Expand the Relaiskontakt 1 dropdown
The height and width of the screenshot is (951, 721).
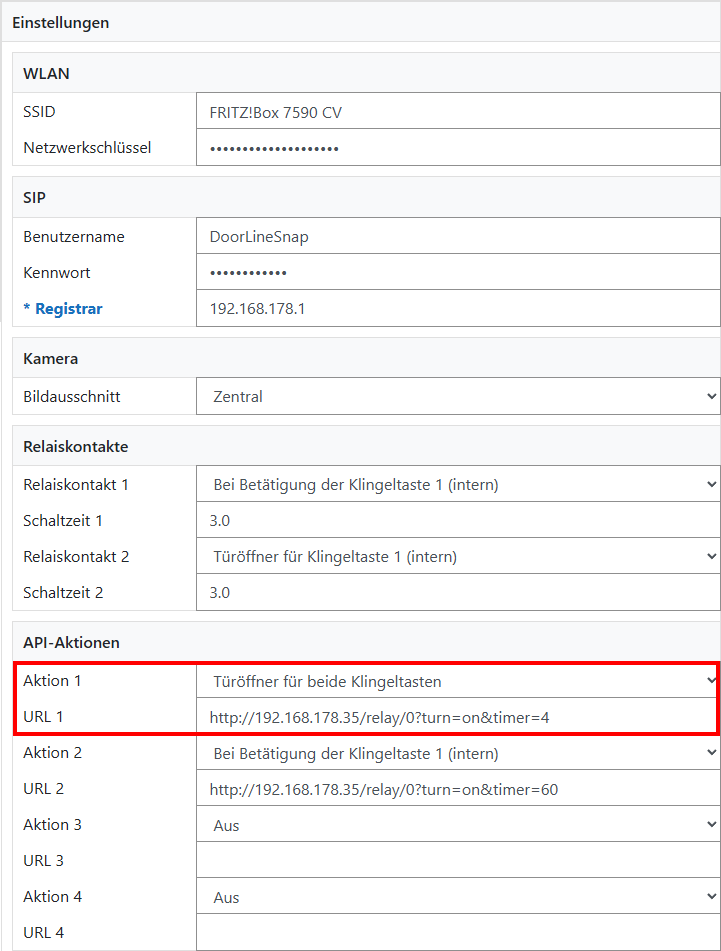457,485
